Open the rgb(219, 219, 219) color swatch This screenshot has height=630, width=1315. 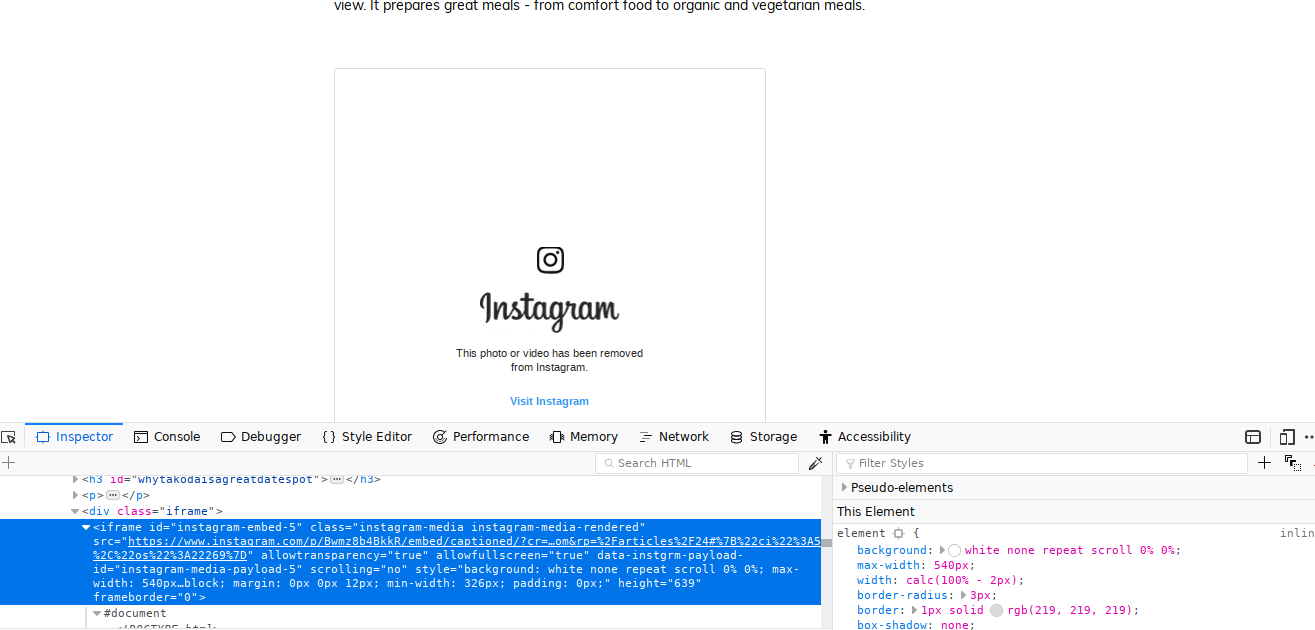(x=996, y=610)
